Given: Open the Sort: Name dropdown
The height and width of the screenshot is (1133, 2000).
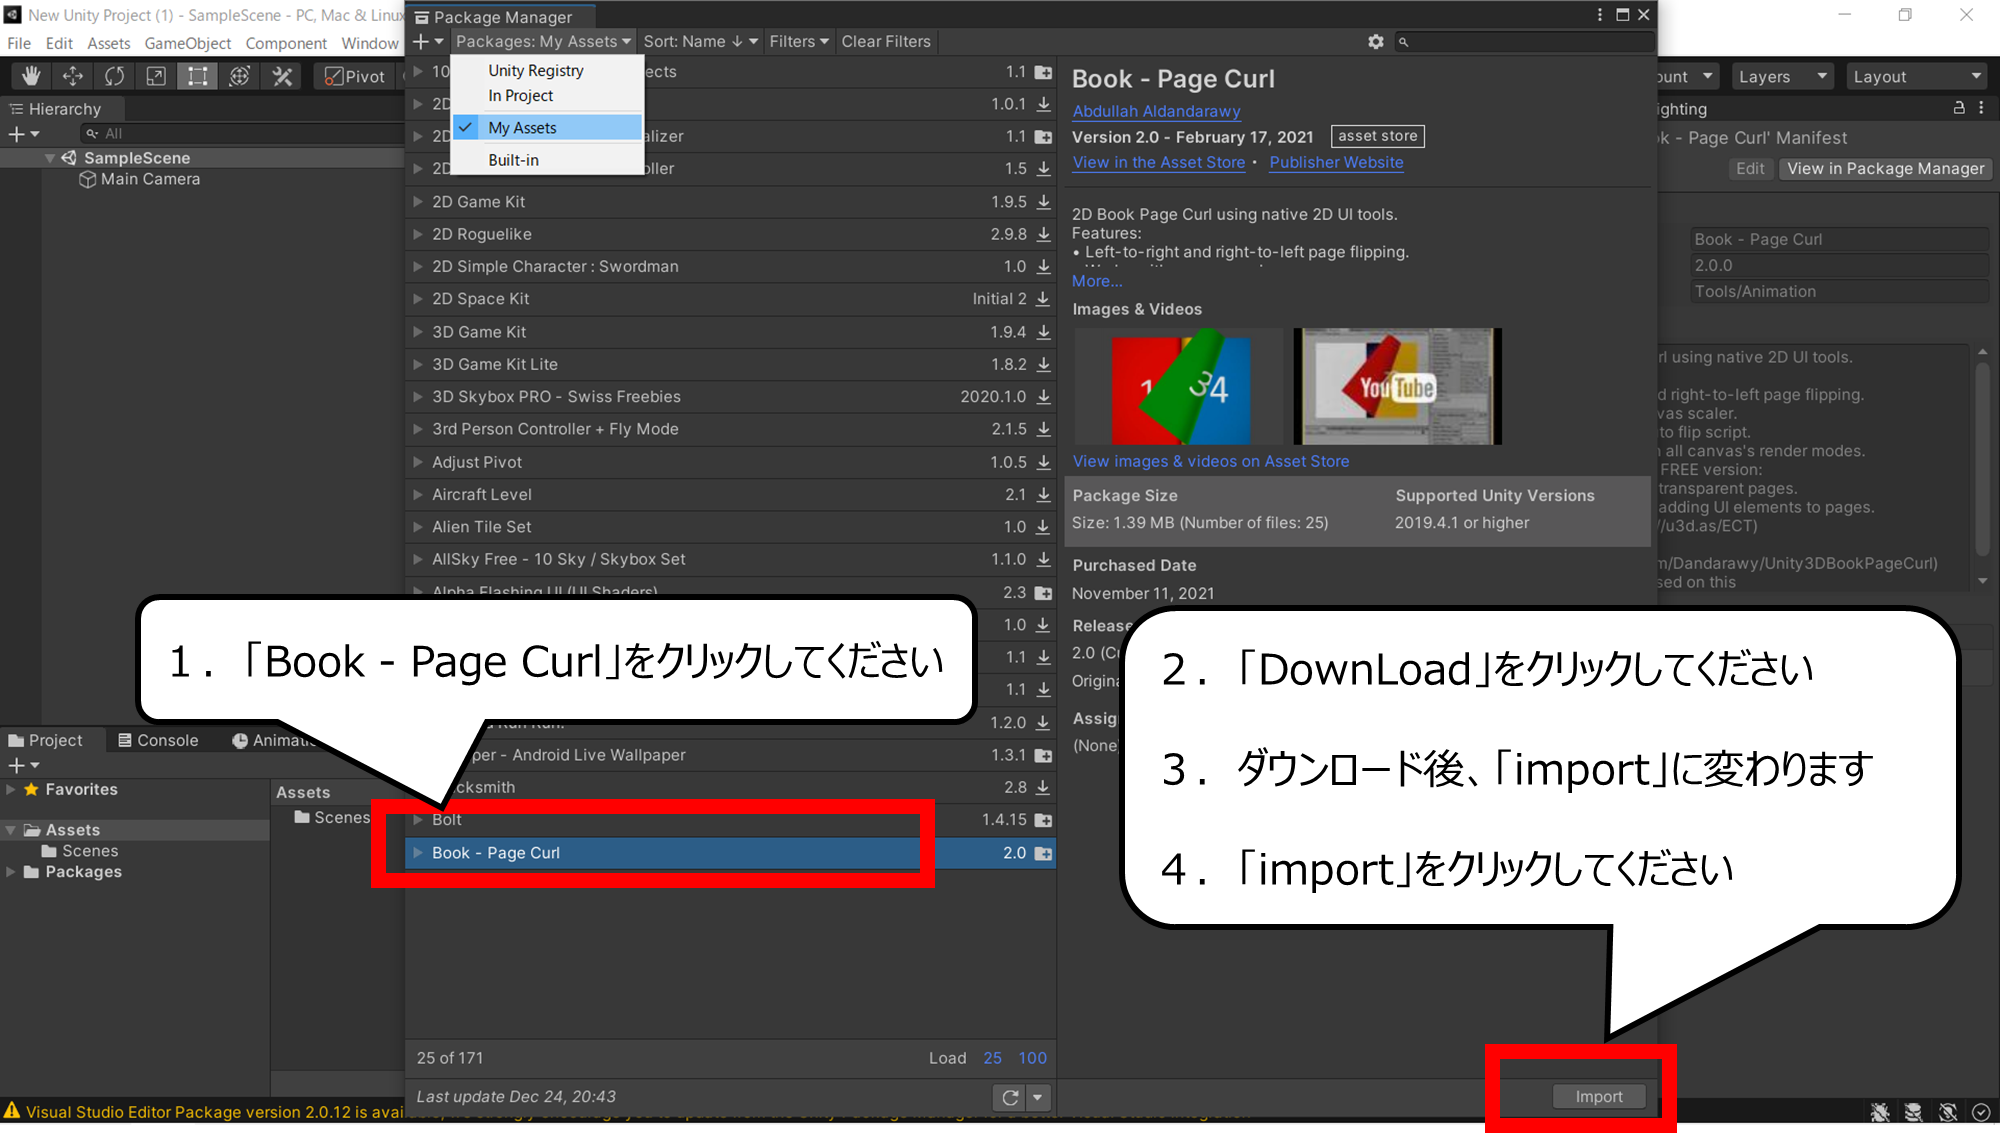Looking at the screenshot, I should pos(700,41).
